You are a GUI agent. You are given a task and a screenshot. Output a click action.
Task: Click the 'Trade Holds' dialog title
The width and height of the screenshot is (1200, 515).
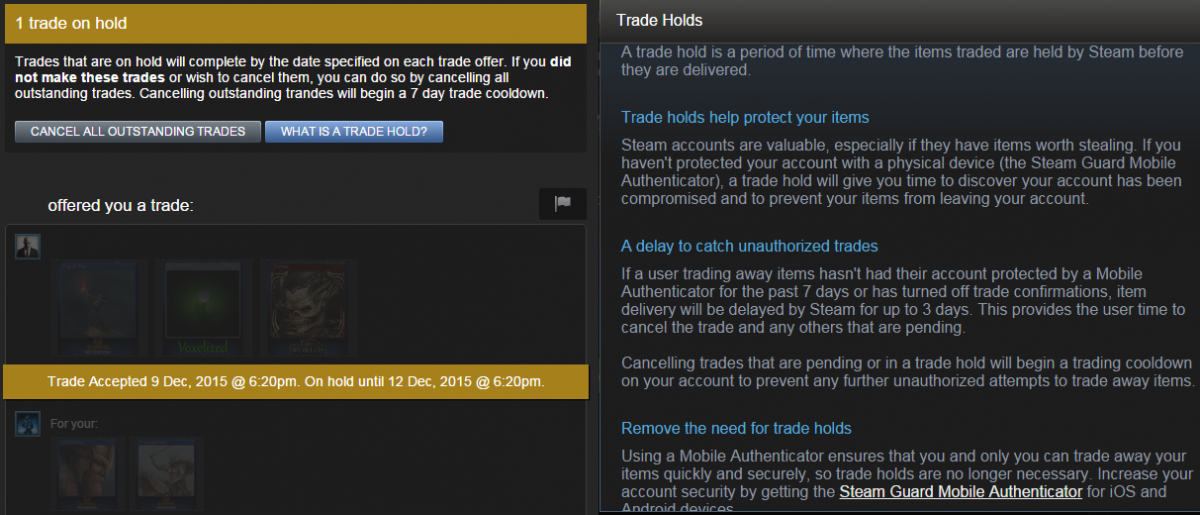(x=659, y=20)
